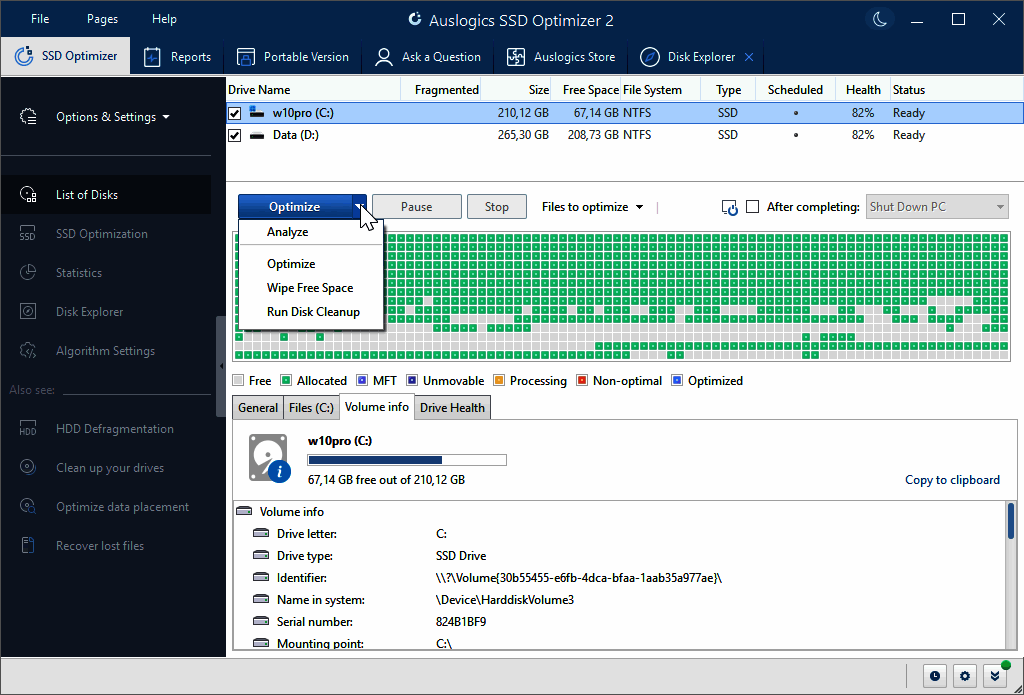
Task: Enable the After completing checkbox
Action: tap(753, 207)
